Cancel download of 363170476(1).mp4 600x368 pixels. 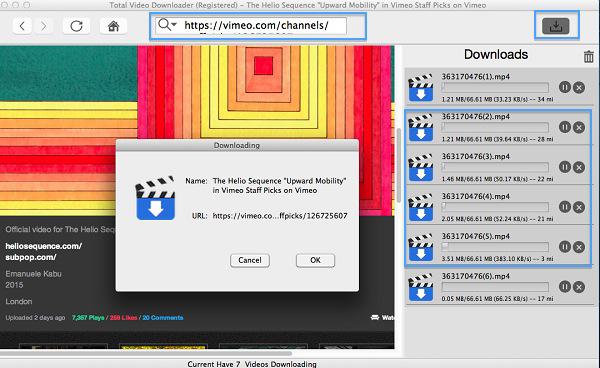click(579, 88)
